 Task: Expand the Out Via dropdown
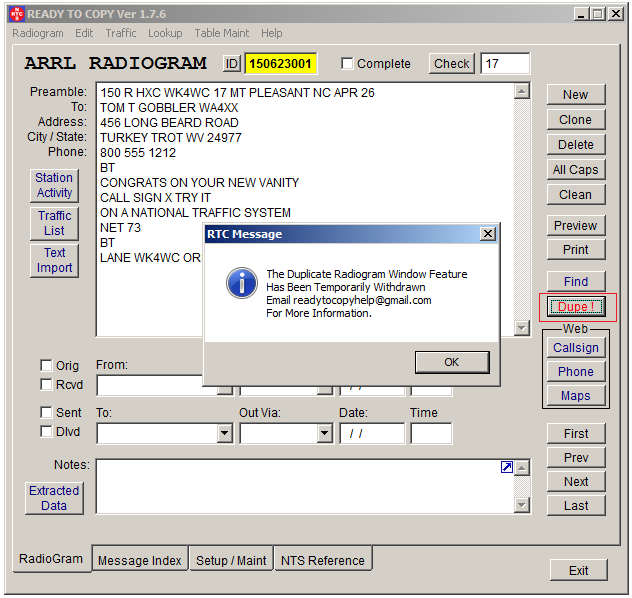click(x=324, y=434)
